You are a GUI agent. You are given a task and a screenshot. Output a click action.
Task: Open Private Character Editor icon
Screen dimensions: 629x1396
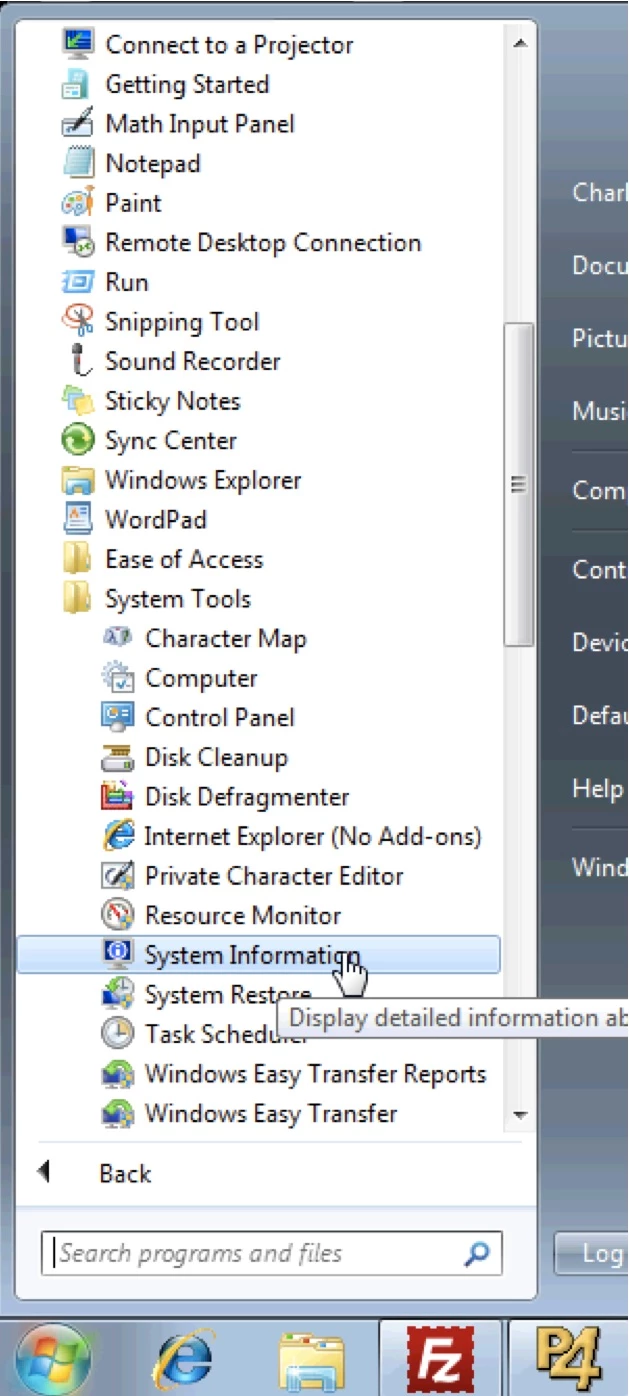click(117, 876)
